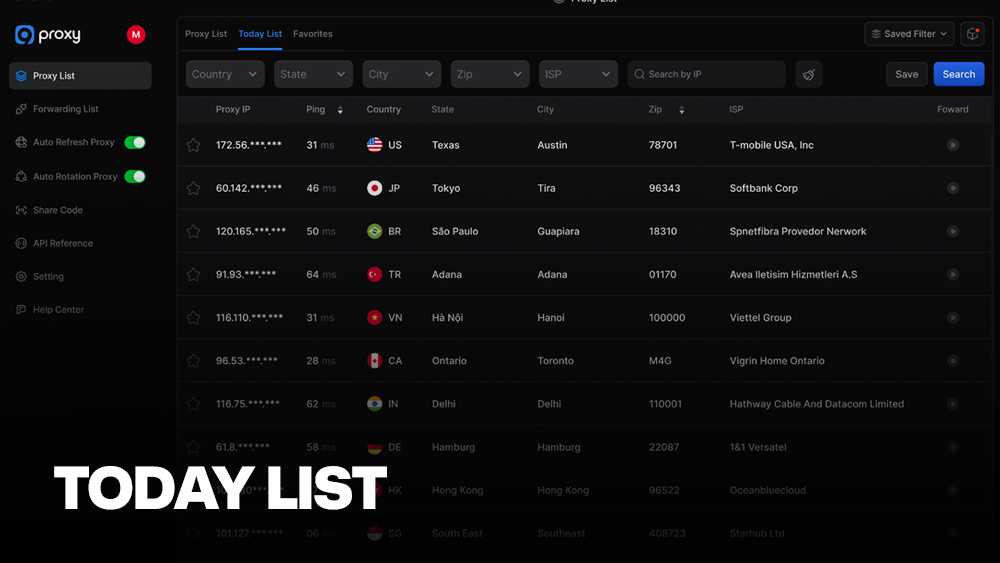Click the India flag icon
The width and height of the screenshot is (1000, 563).
coord(374,404)
